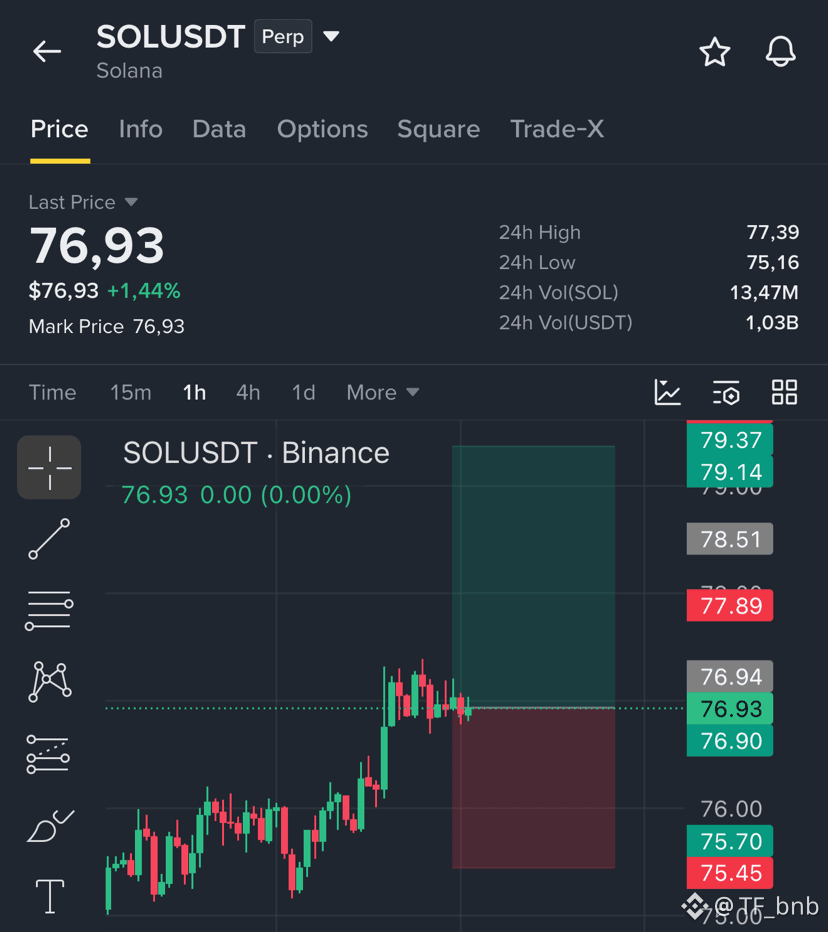Open chart indicators line-graph icon
This screenshot has height=932, width=828.
(668, 392)
